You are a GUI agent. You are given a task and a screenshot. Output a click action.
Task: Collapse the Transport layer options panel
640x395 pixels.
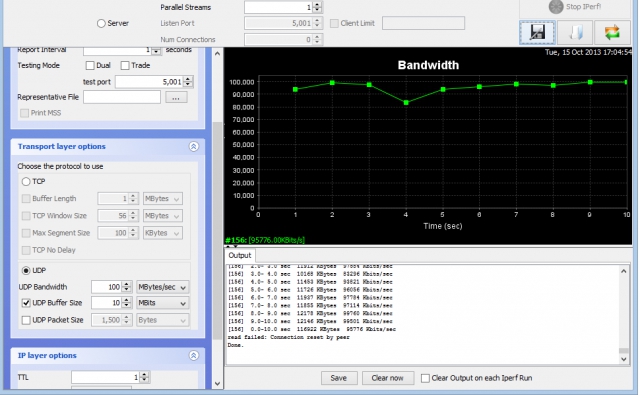click(x=194, y=146)
